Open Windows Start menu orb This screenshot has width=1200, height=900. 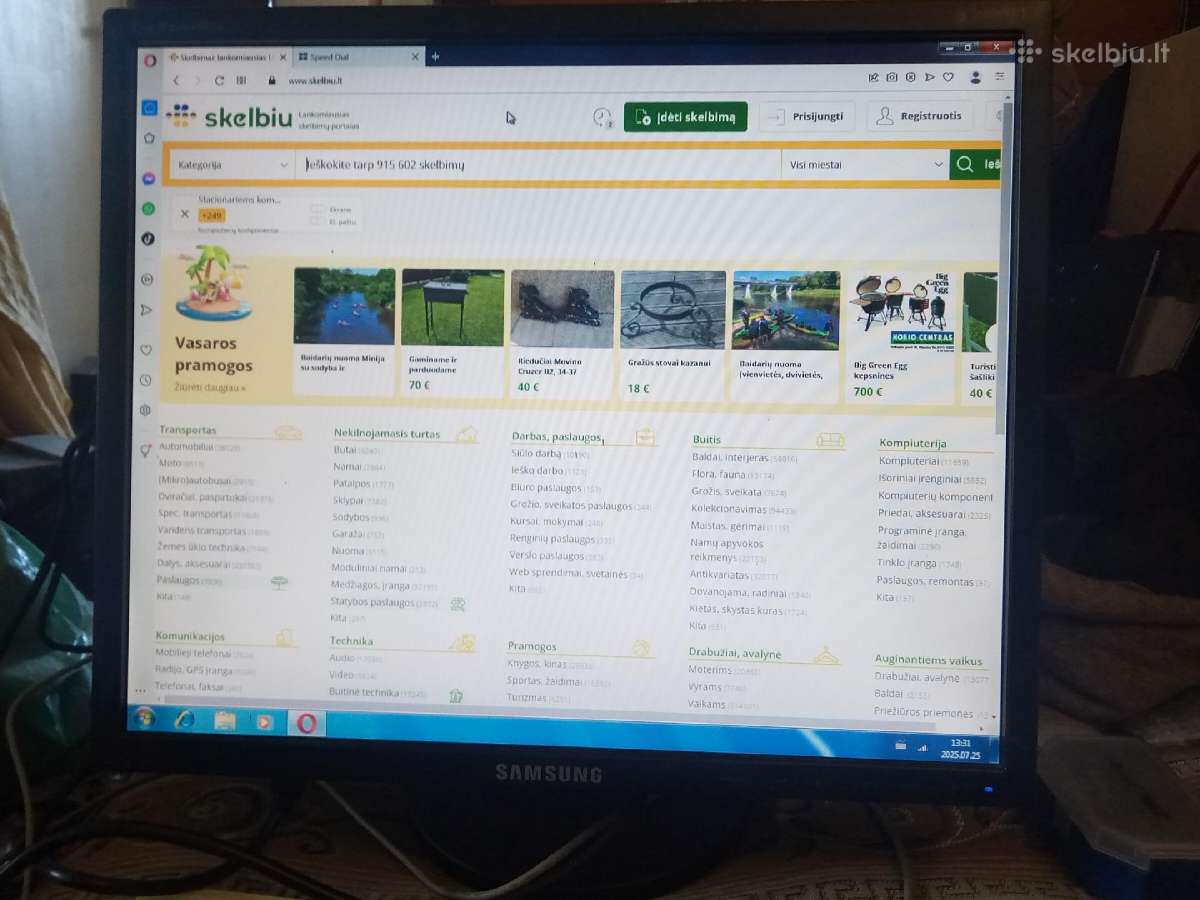[144, 718]
